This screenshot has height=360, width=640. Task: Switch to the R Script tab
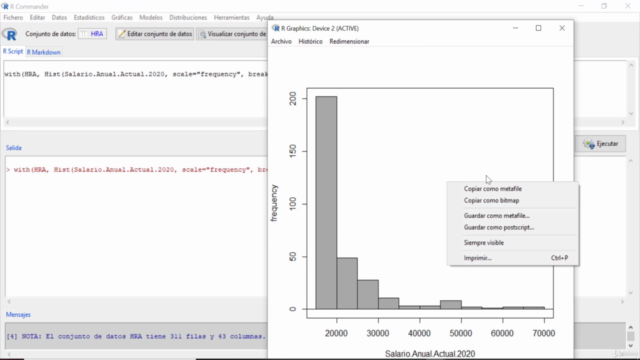point(13,51)
